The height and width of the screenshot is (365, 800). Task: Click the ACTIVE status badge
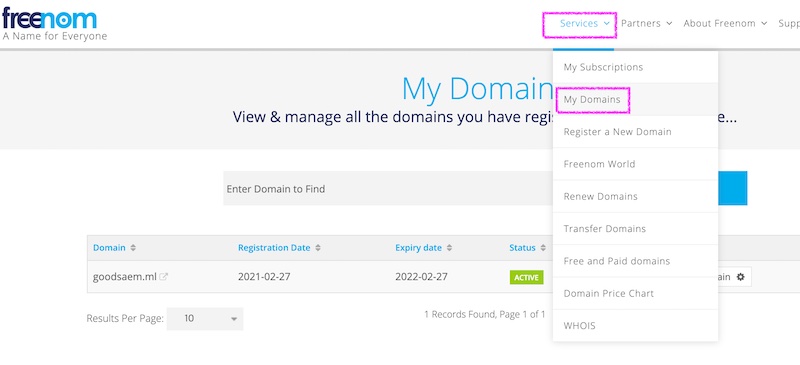(527, 278)
